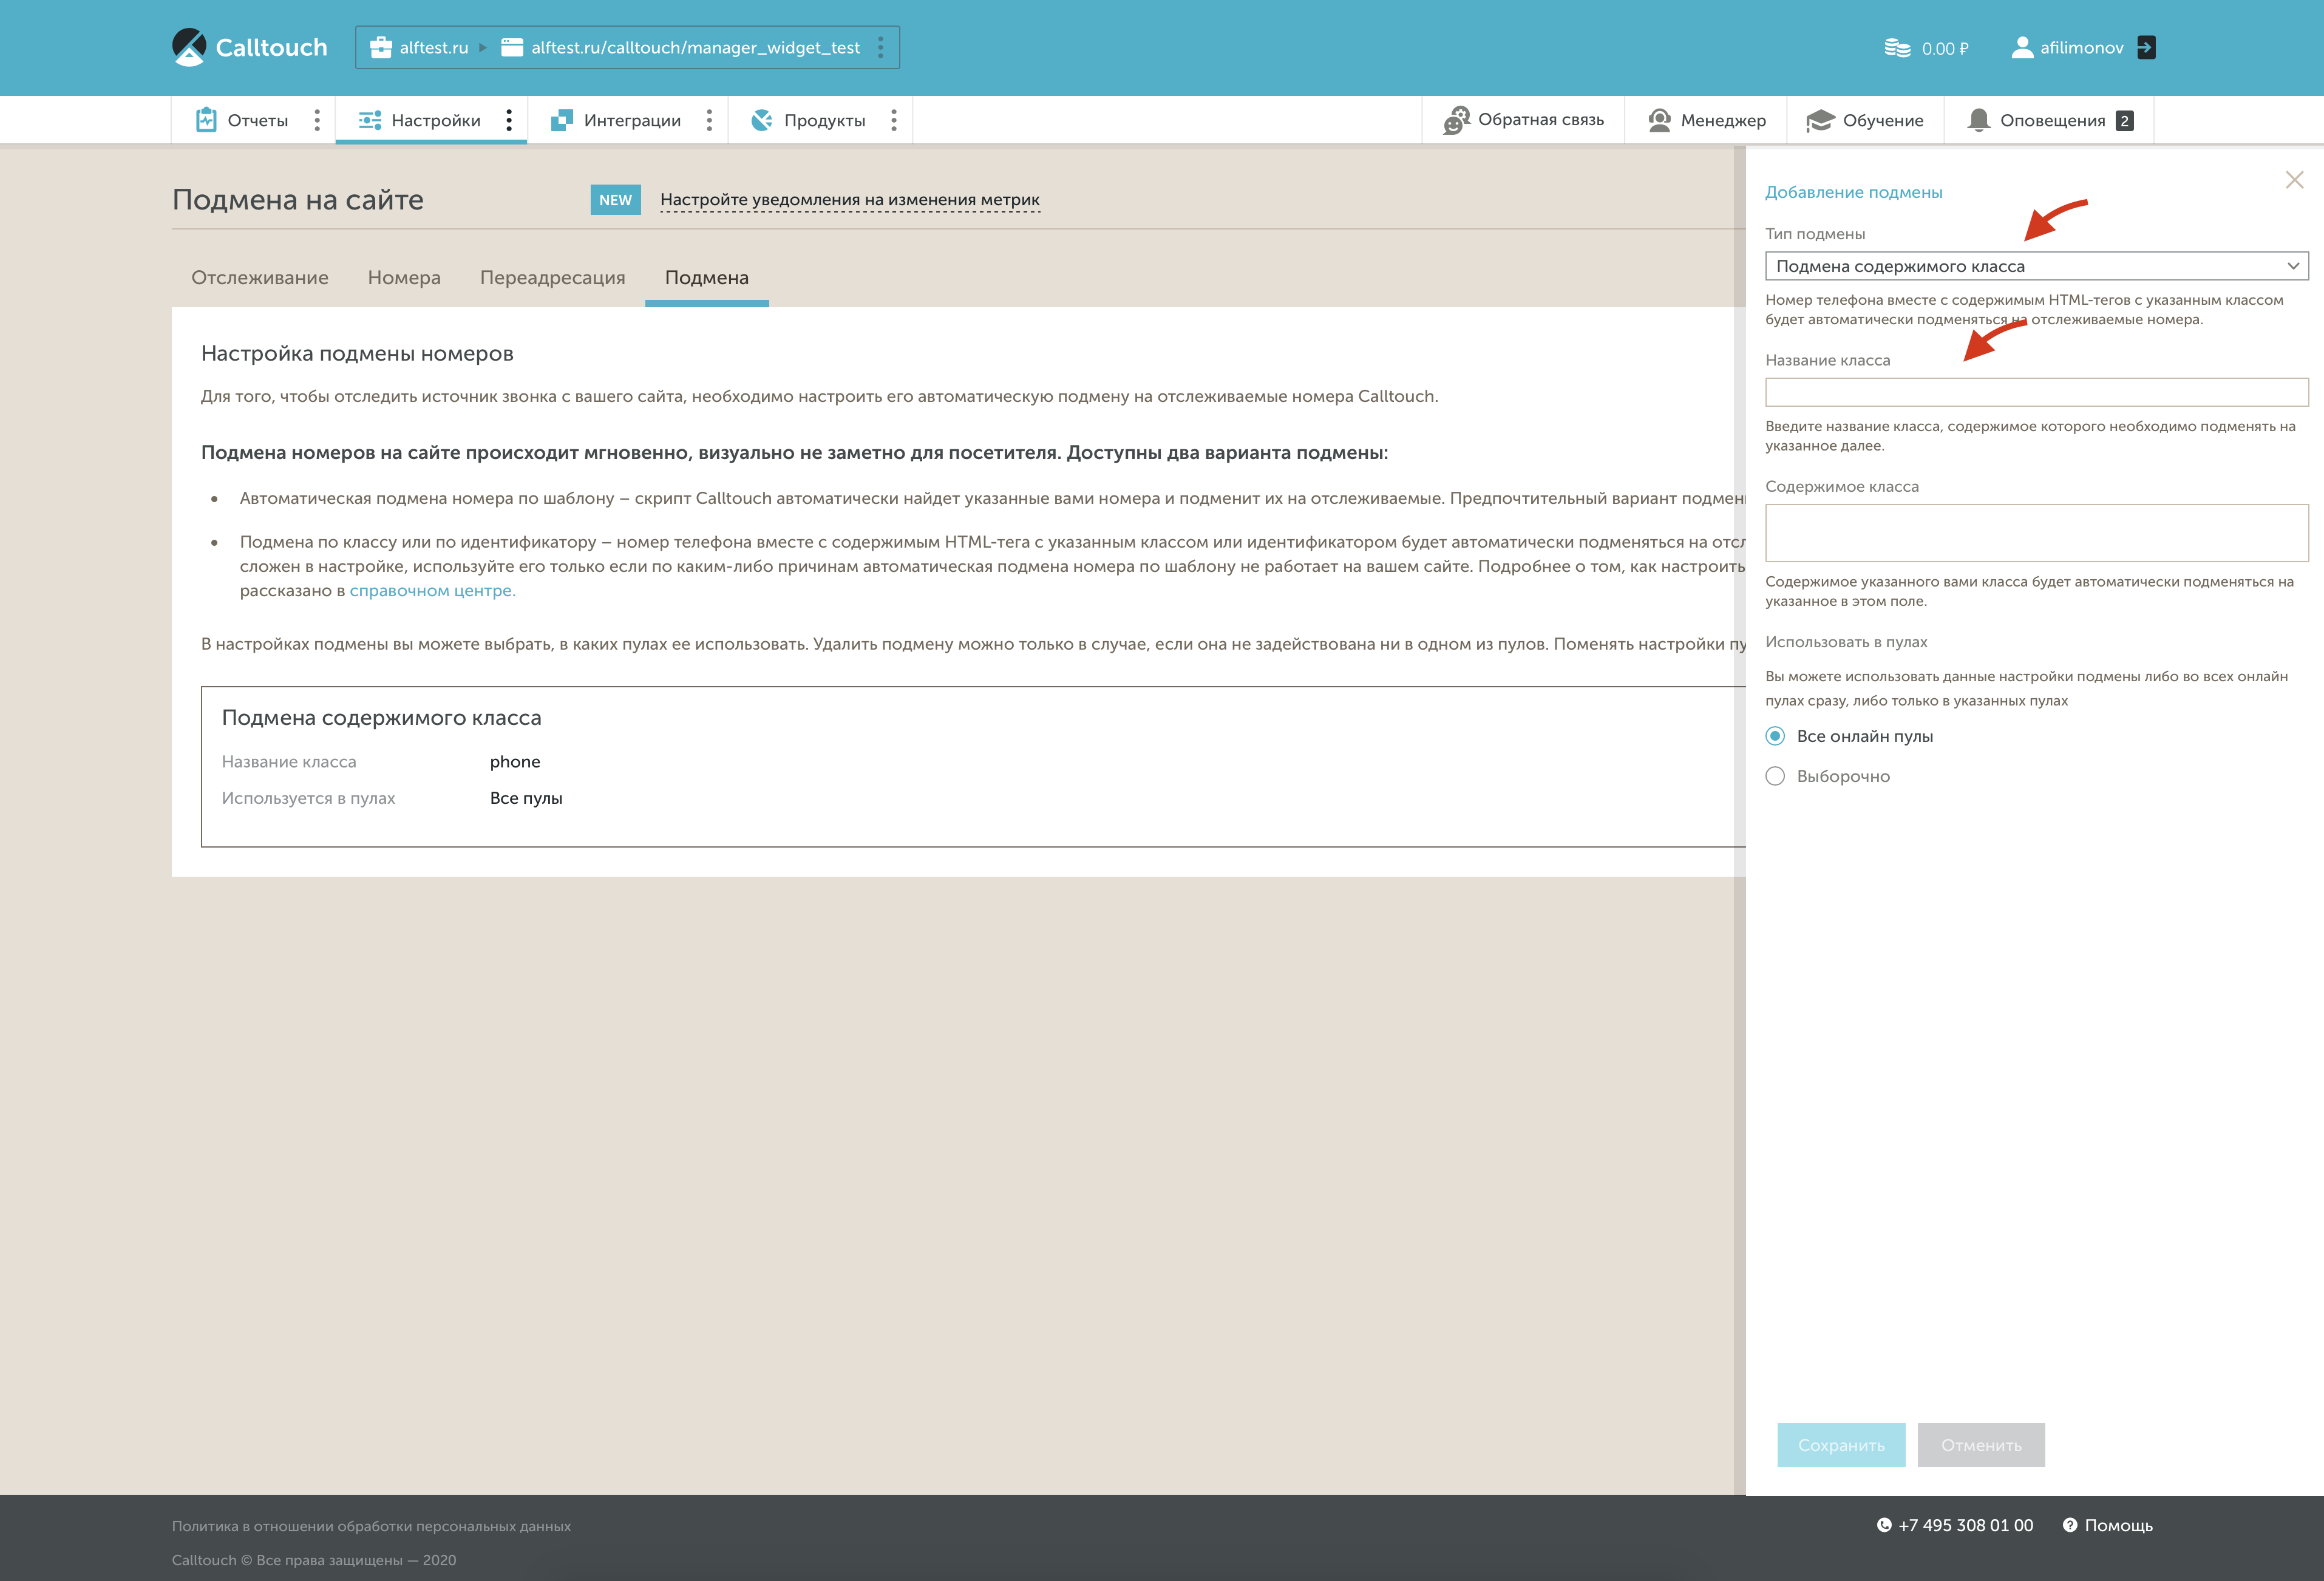The height and width of the screenshot is (1581, 2324).
Task: Expand the Отчеты three-dot submenu
Action: coord(317,120)
